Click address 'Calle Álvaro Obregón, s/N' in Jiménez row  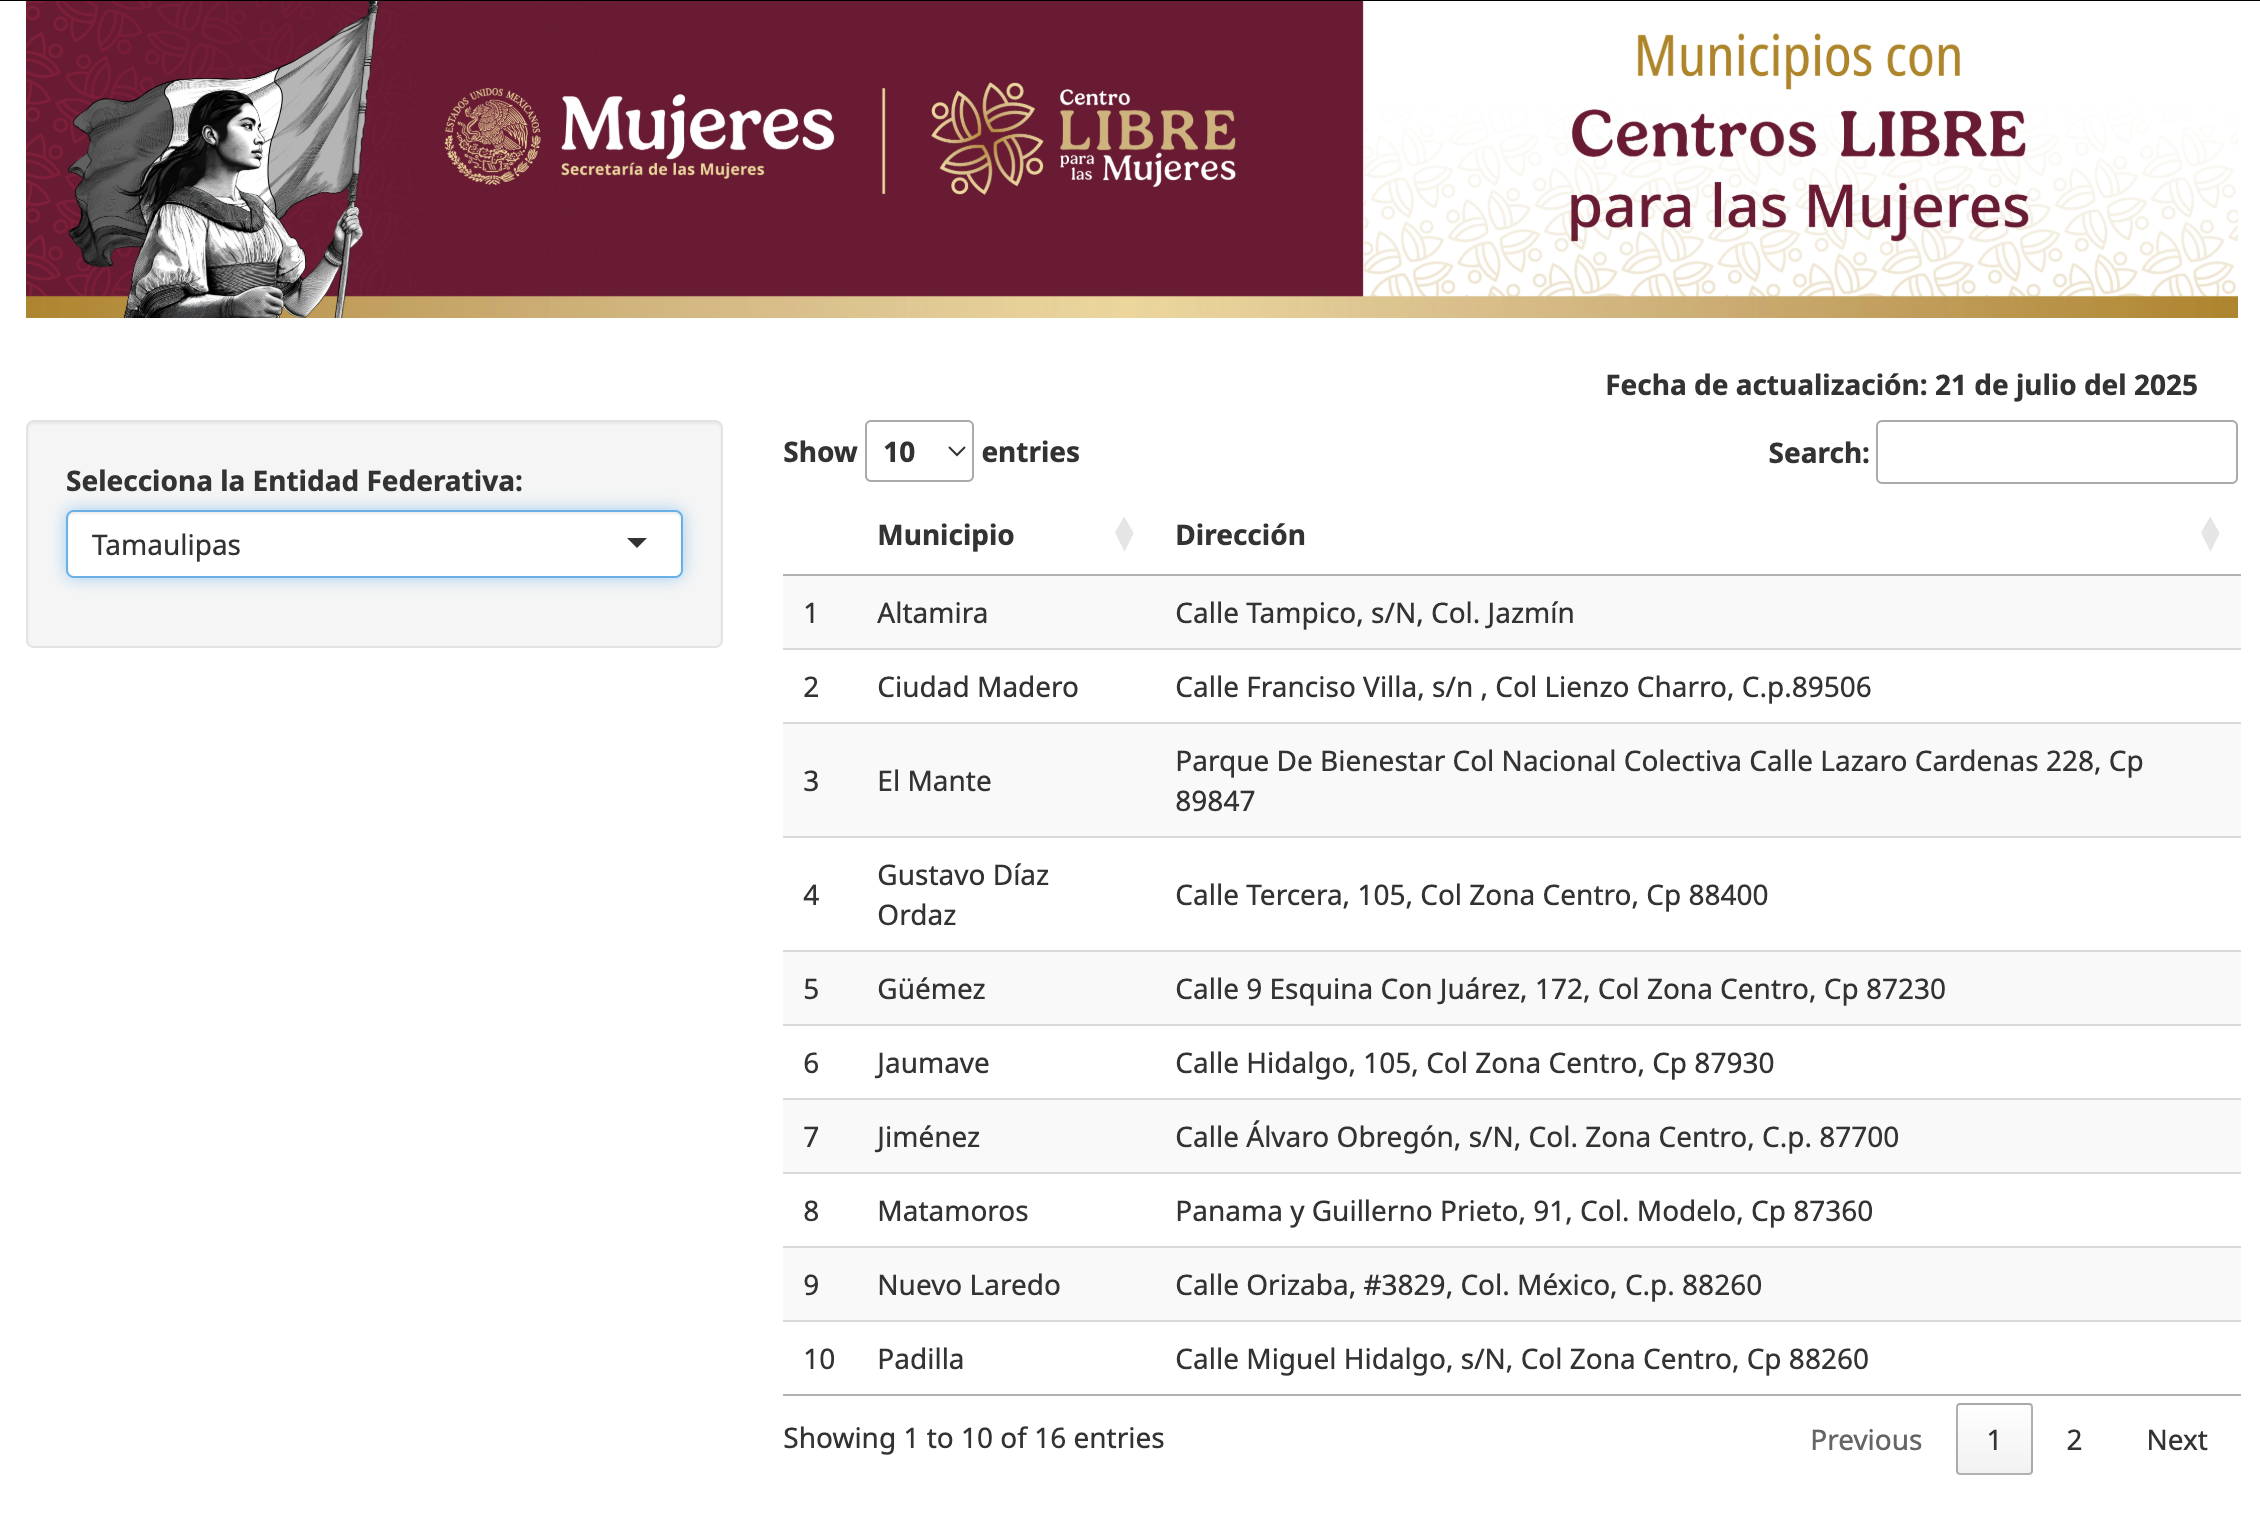1347,1137
